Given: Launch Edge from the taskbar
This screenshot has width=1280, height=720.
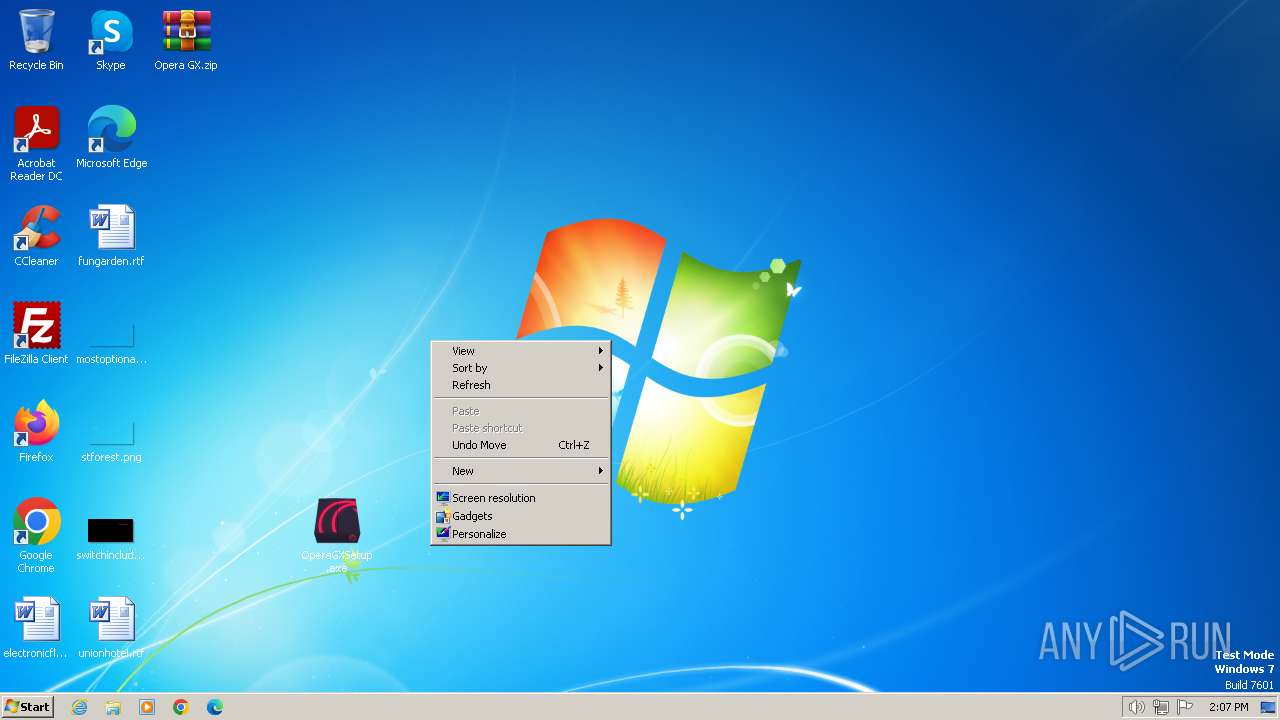Looking at the screenshot, I should [215, 707].
